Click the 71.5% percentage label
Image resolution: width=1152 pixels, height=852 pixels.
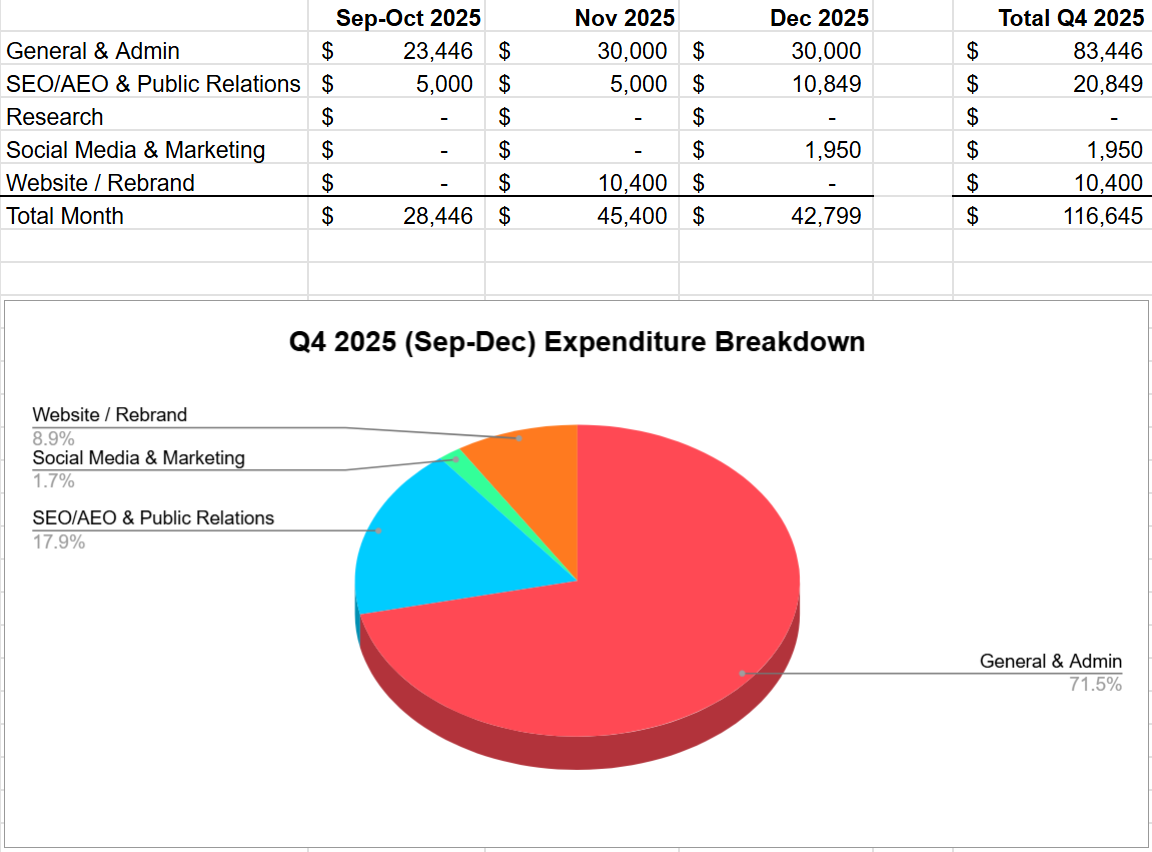pos(1095,685)
